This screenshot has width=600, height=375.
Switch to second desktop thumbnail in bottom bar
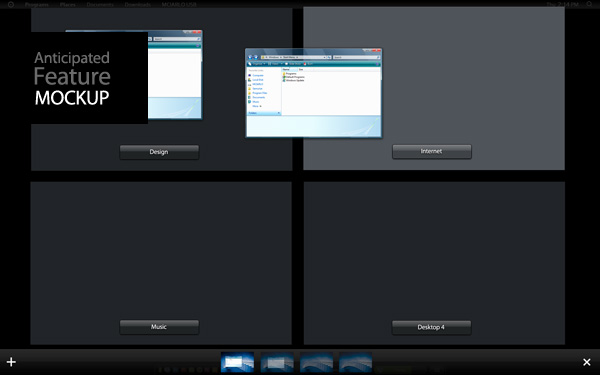[277, 362]
